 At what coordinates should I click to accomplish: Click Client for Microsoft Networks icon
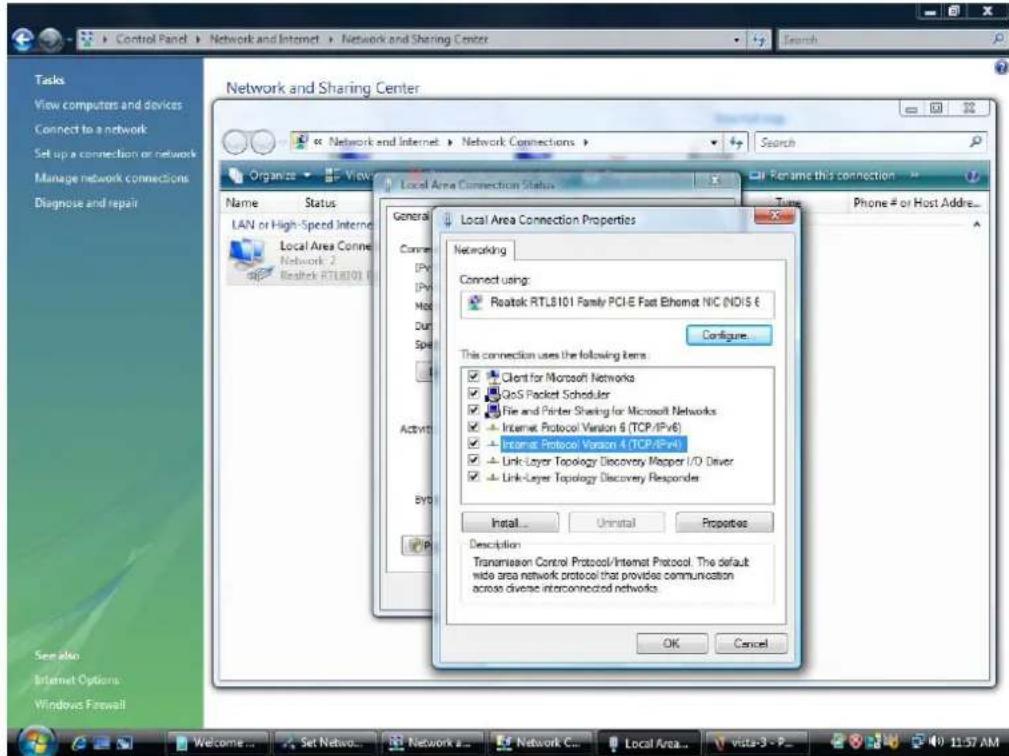coord(493,377)
